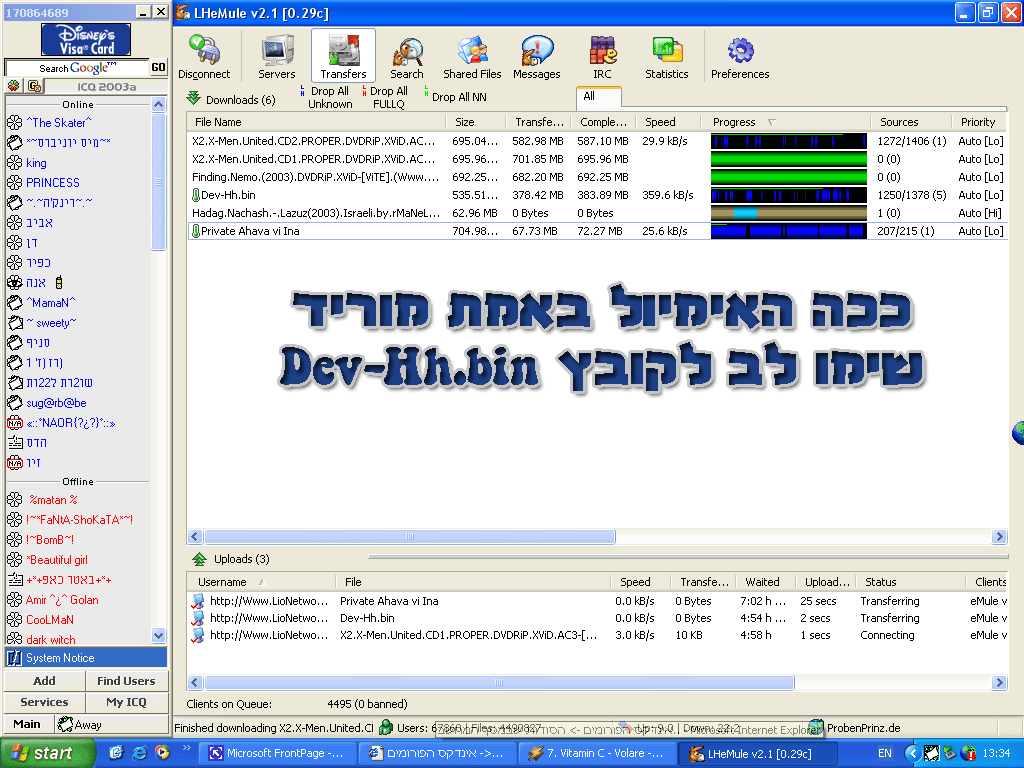Image resolution: width=1024 pixels, height=768 pixels.
Task: Click the Find Users button in ICQ
Action: (x=126, y=680)
